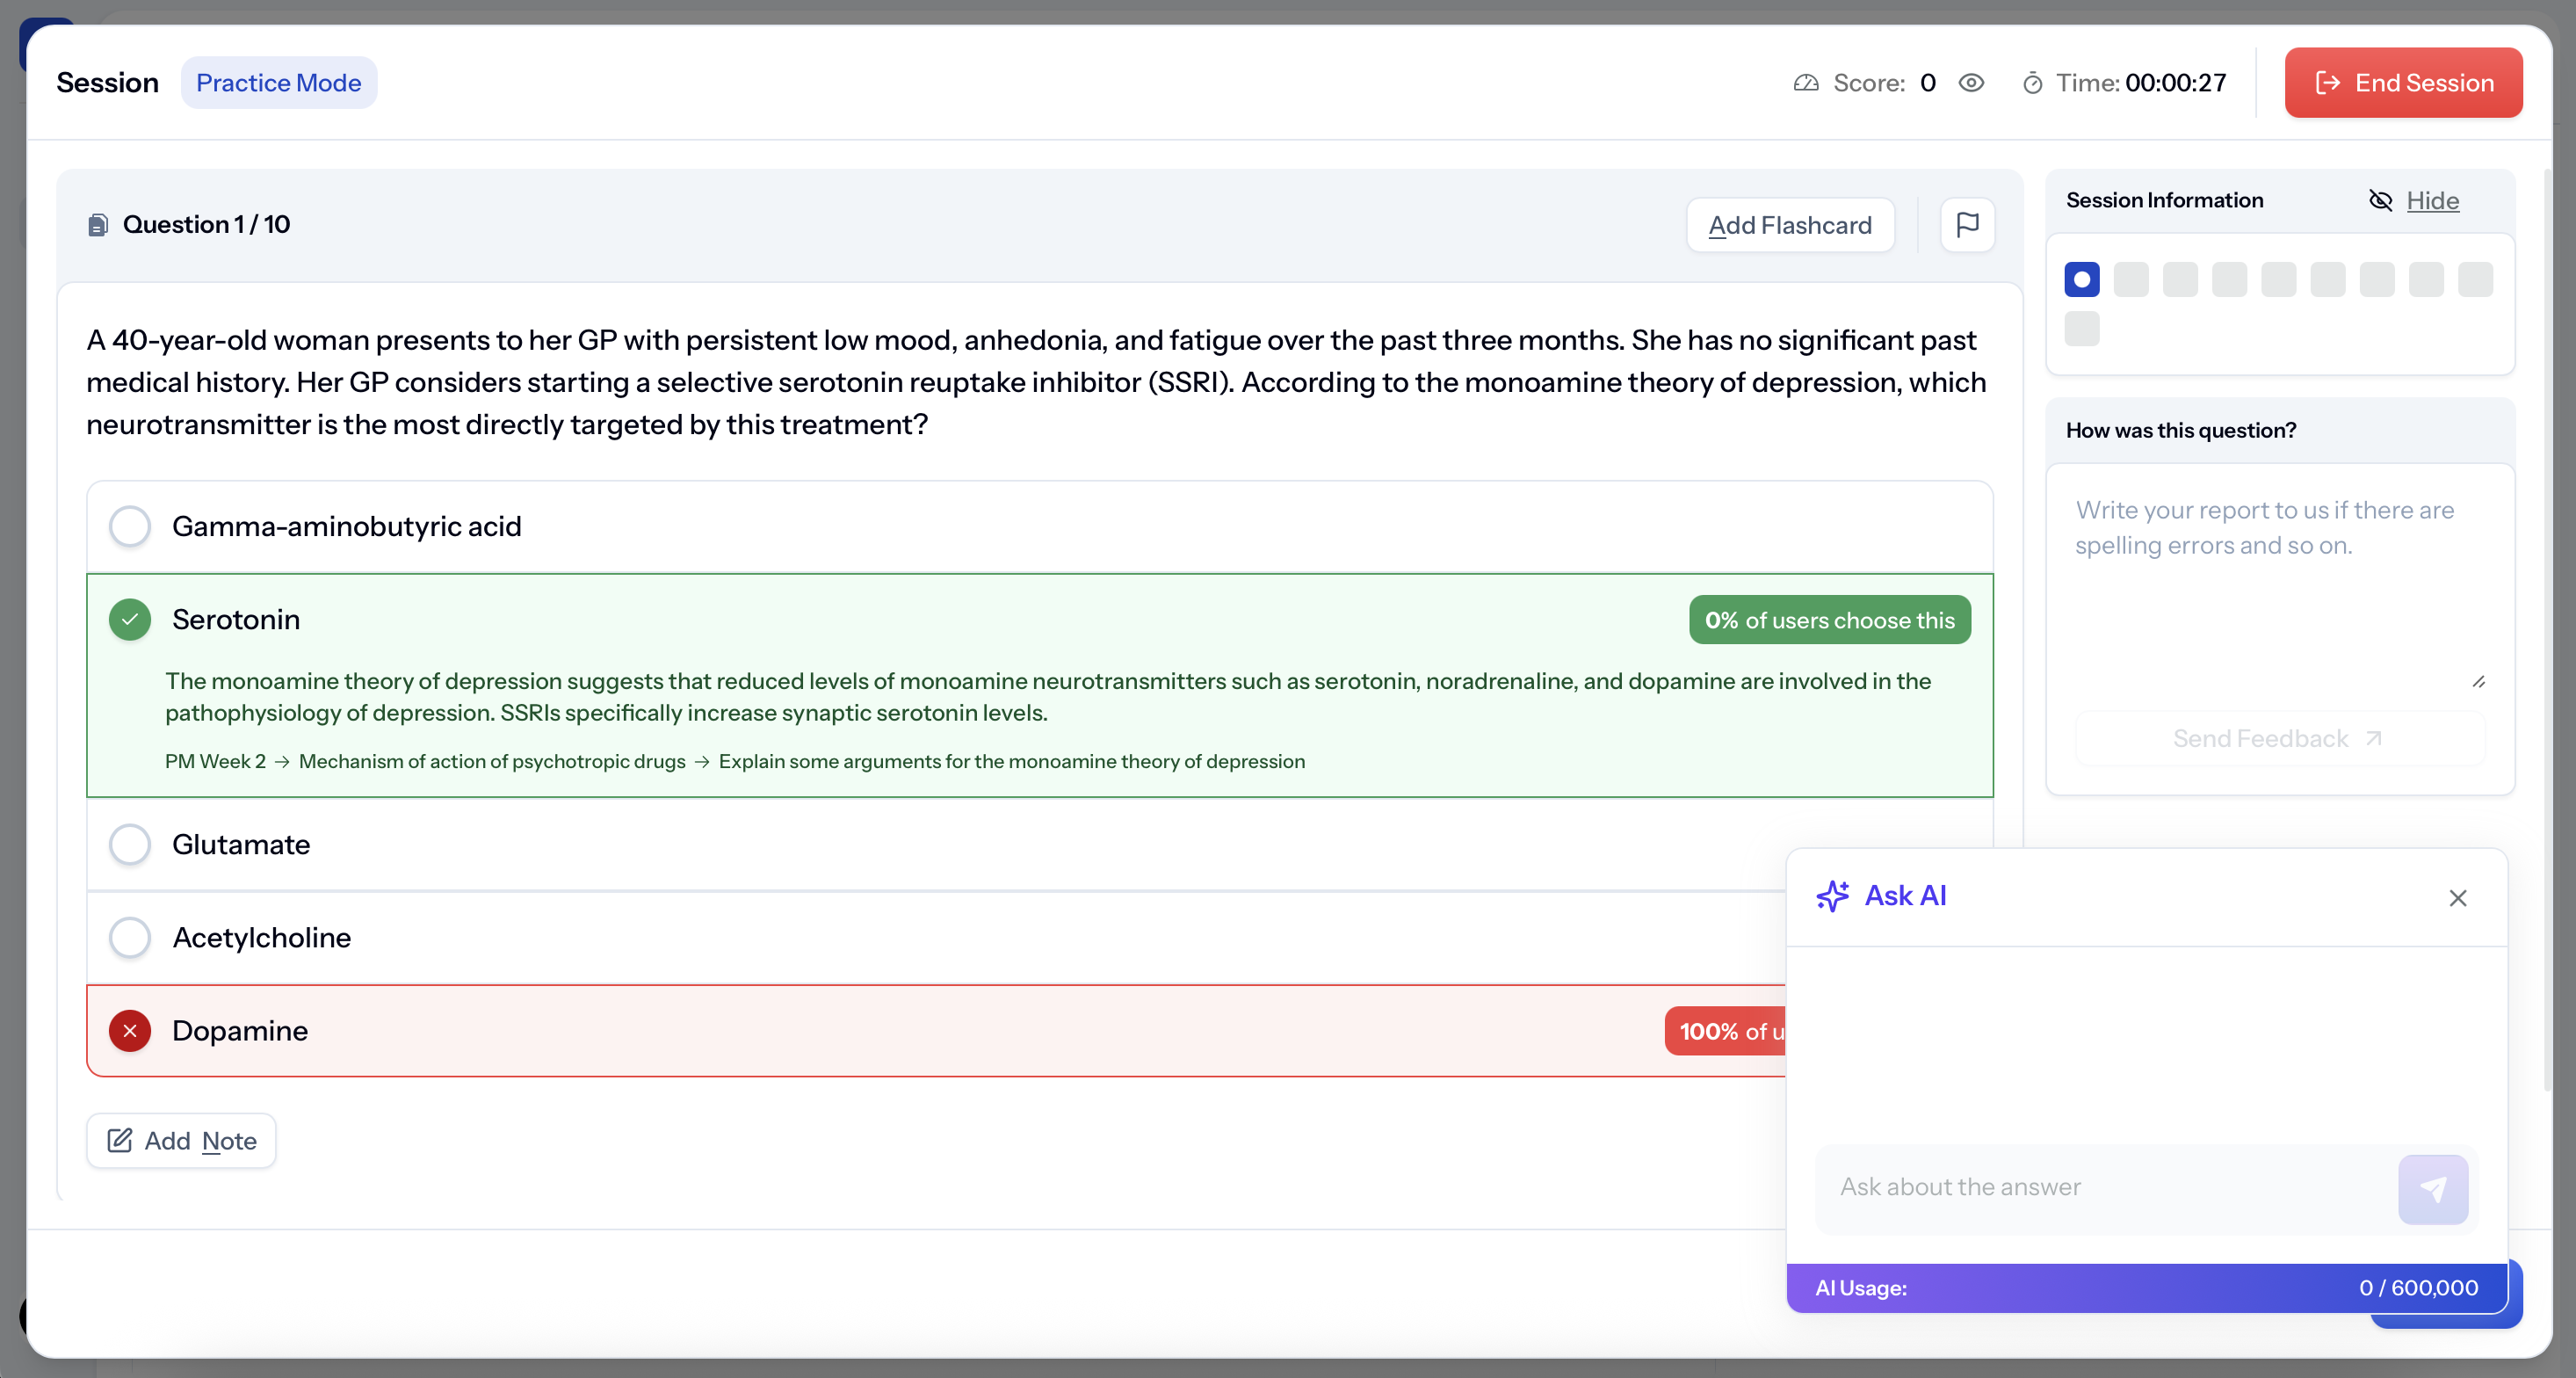Click the Ask AI sparkle icon
Screen dimensions: 2576x1378
(x=1832, y=896)
